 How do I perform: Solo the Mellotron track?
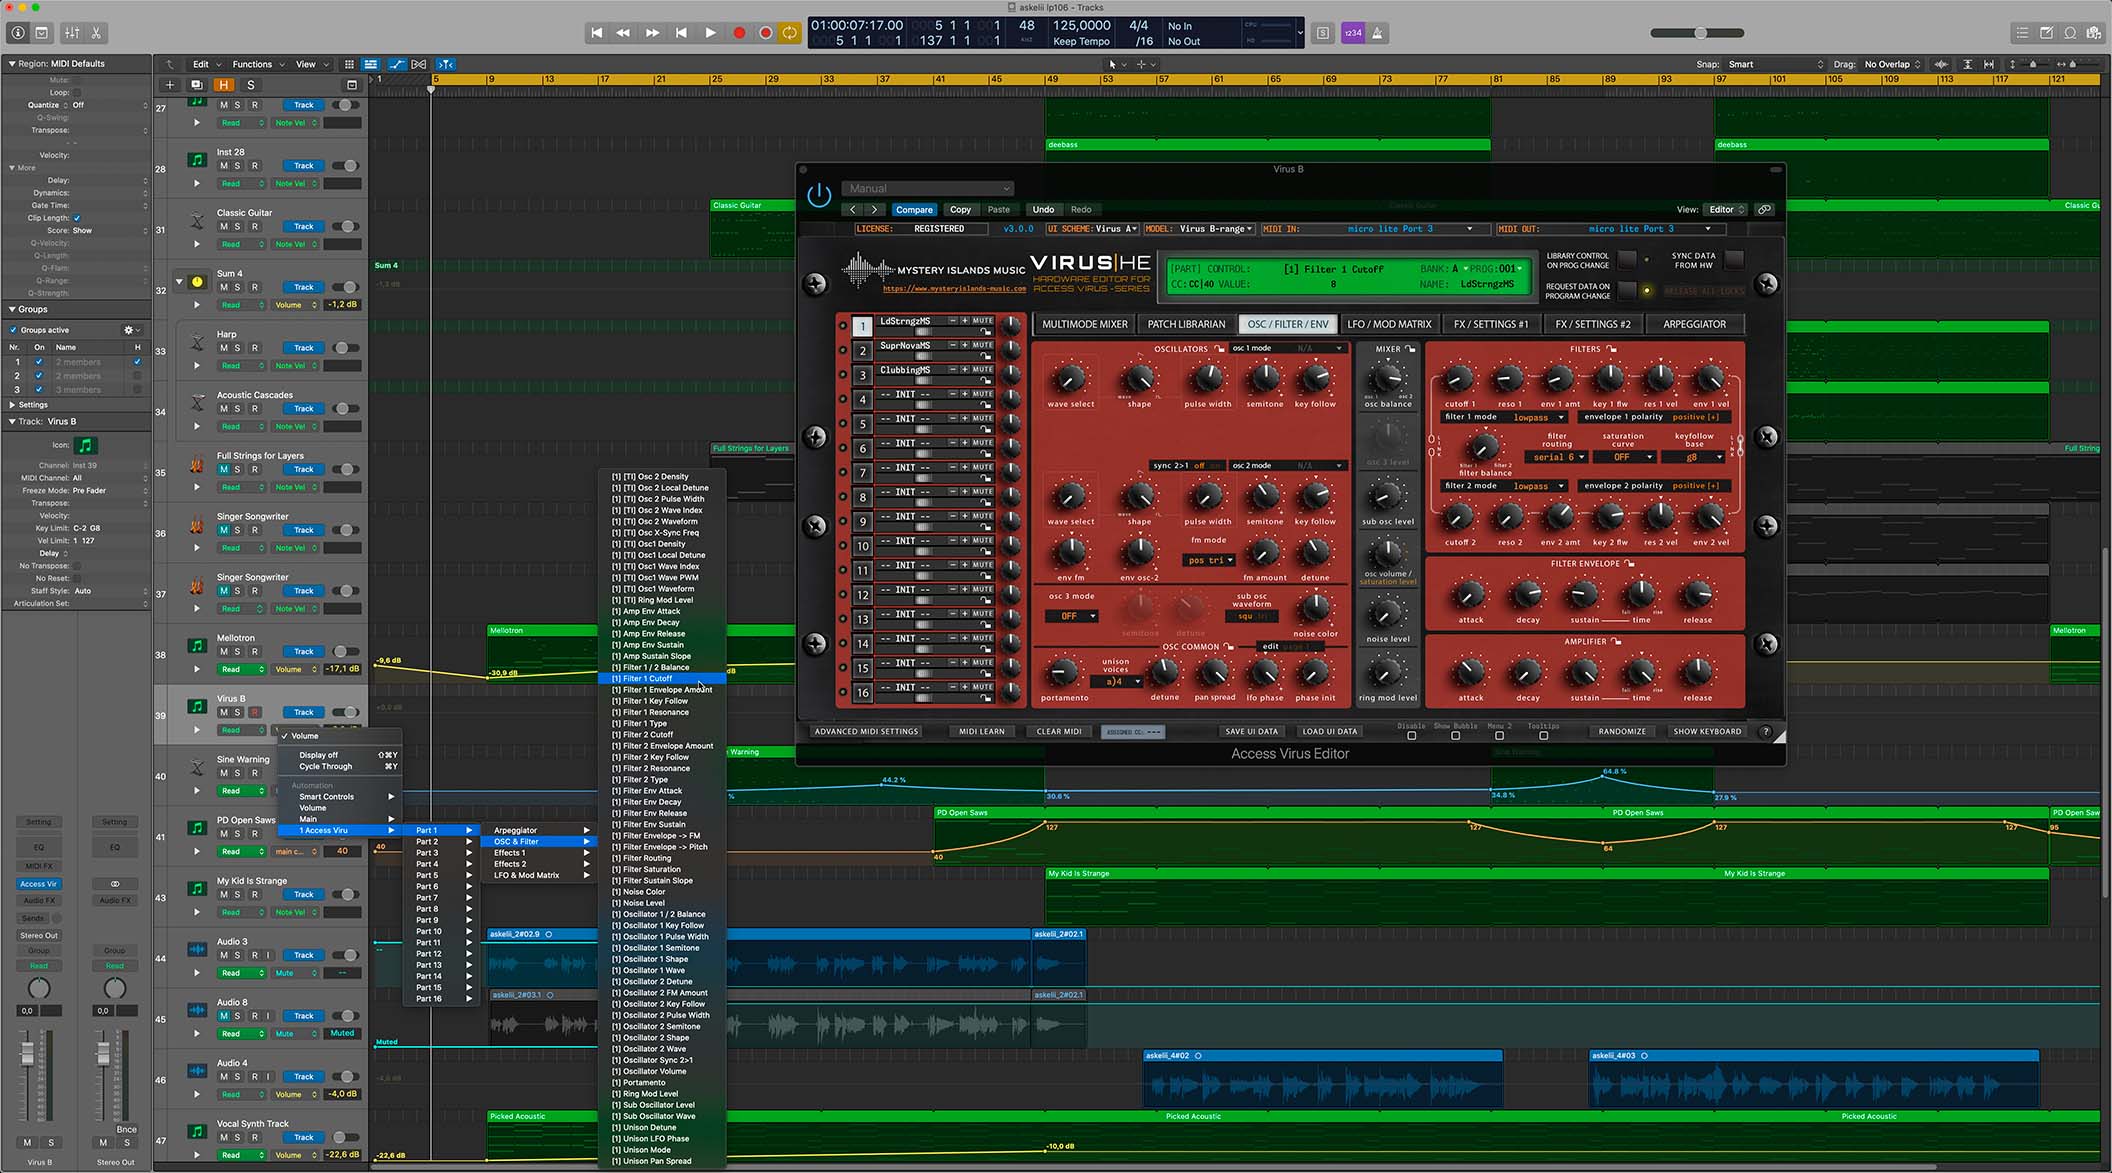(237, 652)
